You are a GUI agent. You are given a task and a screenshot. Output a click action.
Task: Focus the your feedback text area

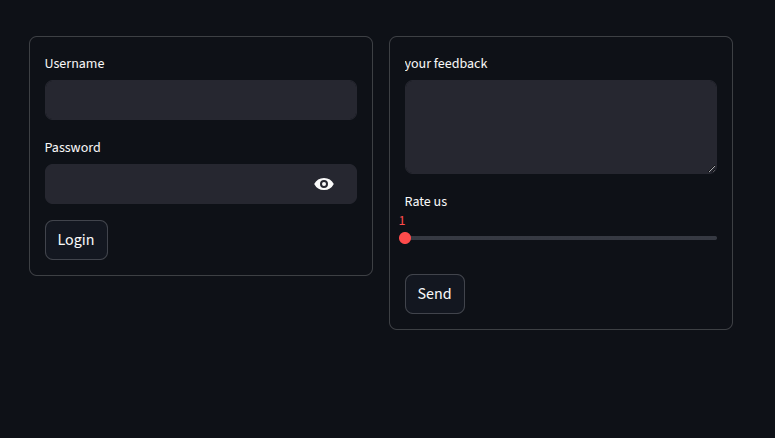click(560, 127)
